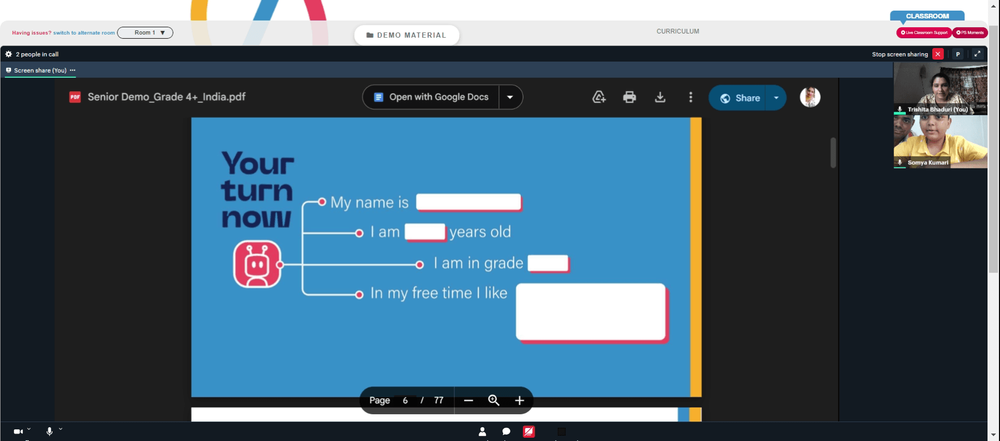Select the CLASSROOM tab
The height and width of the screenshot is (441, 1000).
point(927,16)
